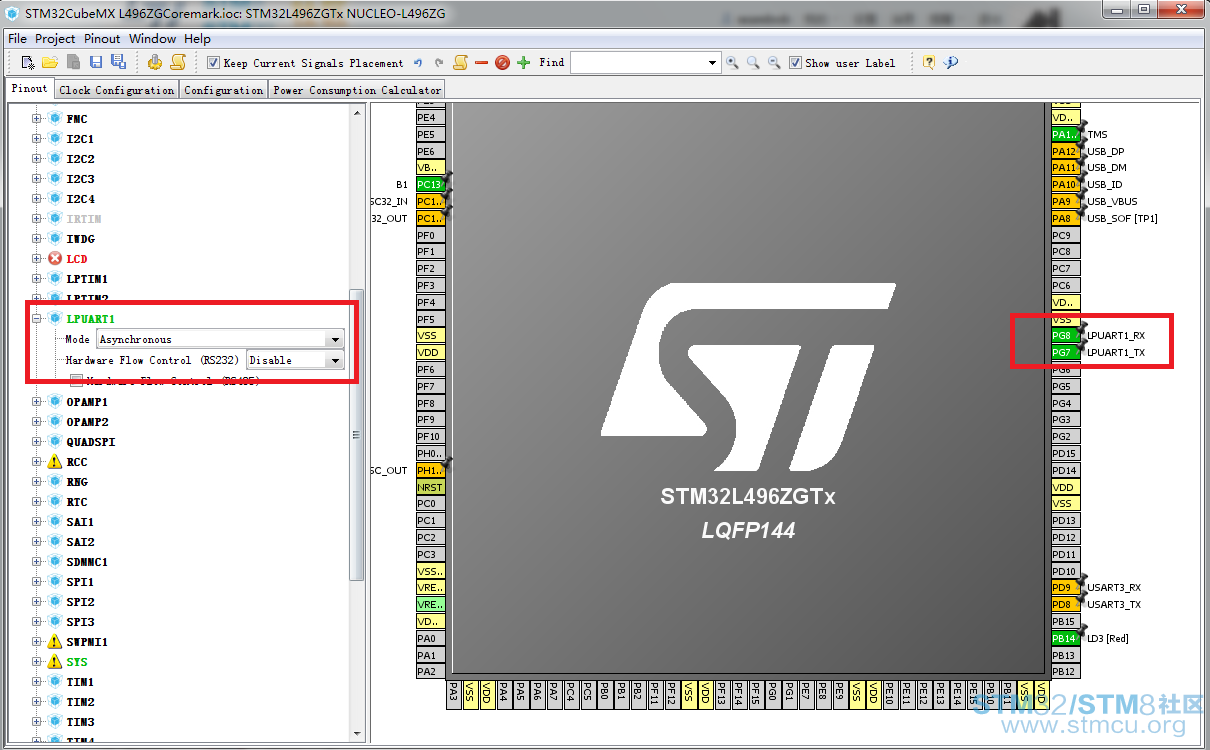Click the New Project toolbar icon

click(28, 62)
